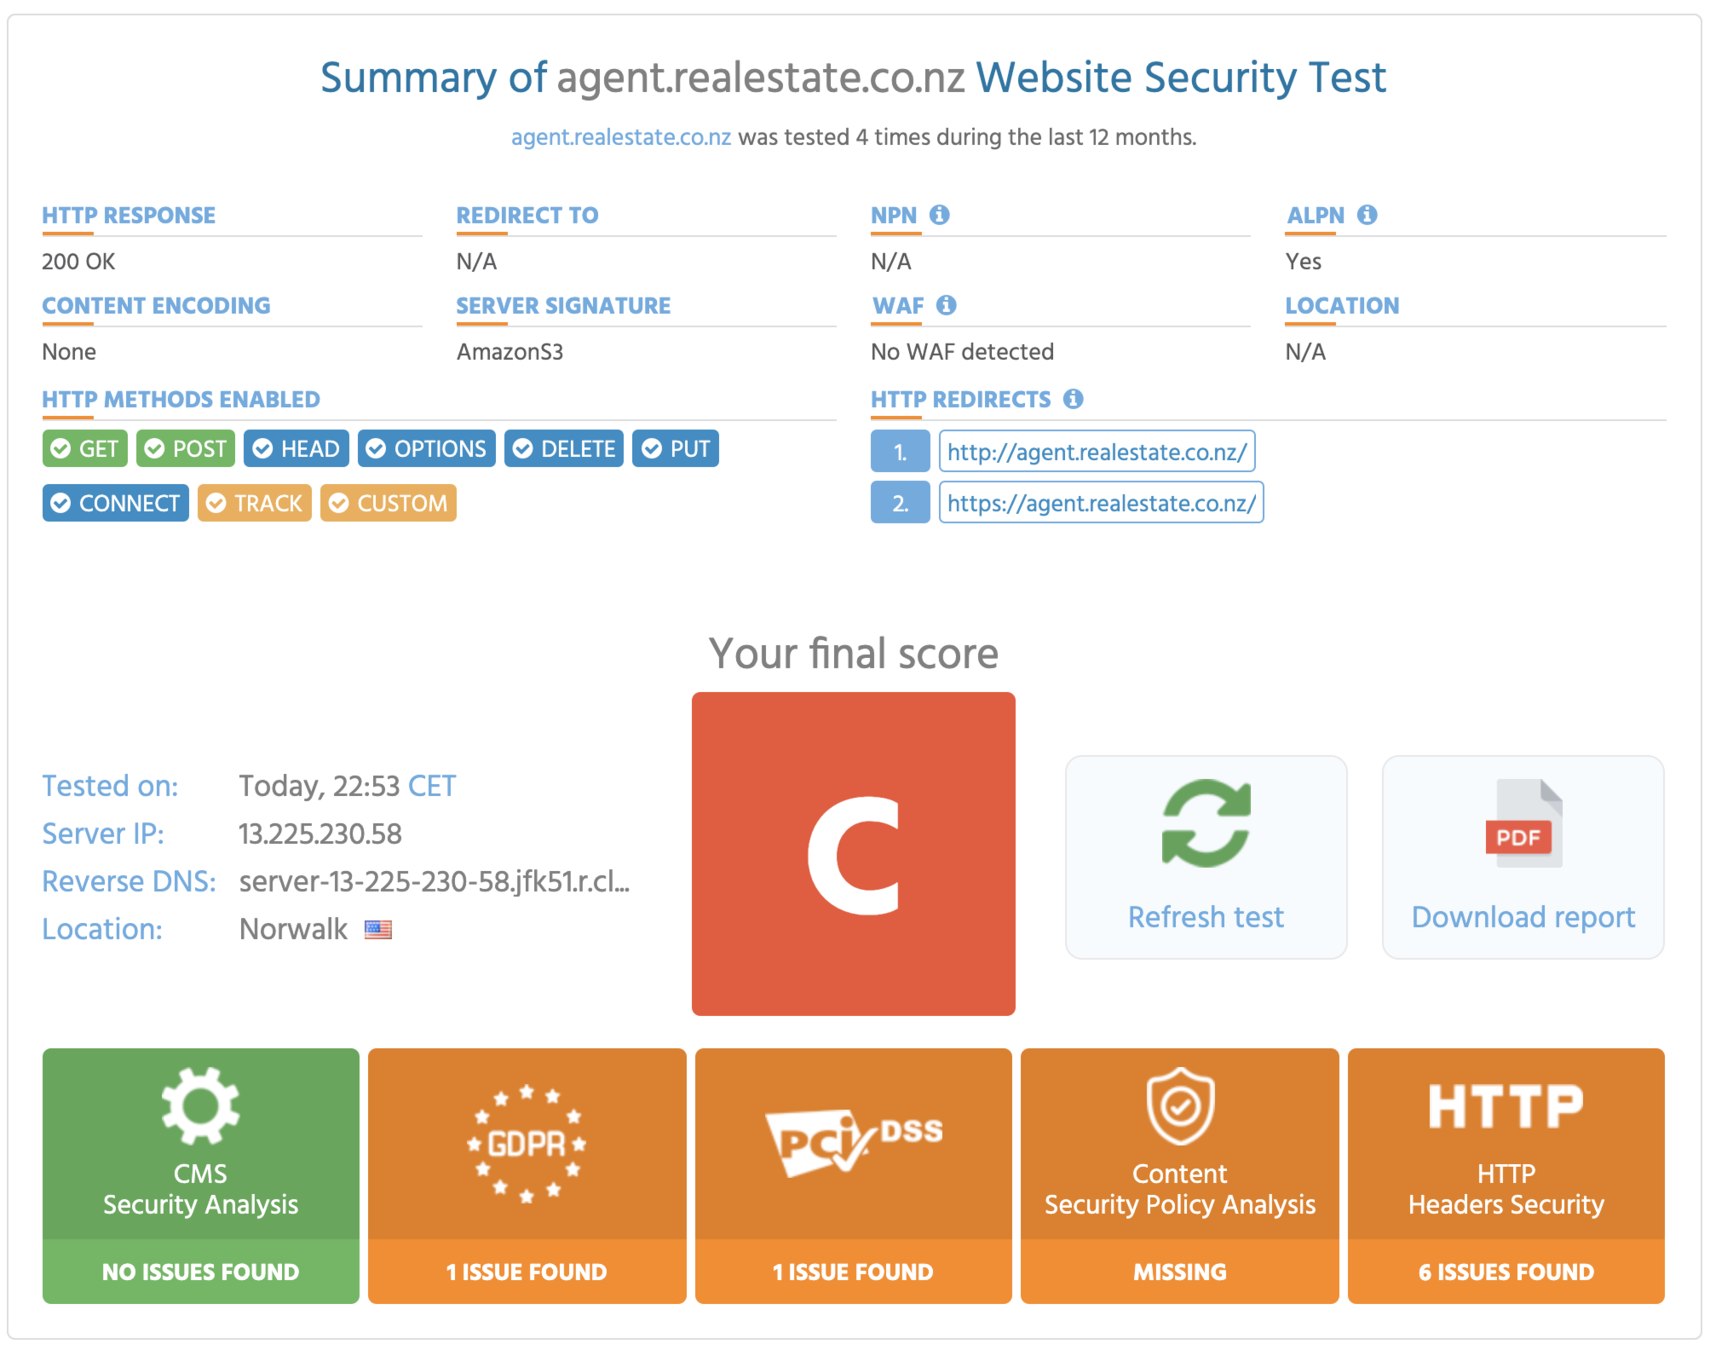Click the Download report label
This screenshot has width=1716, height=1350.
click(x=1523, y=917)
